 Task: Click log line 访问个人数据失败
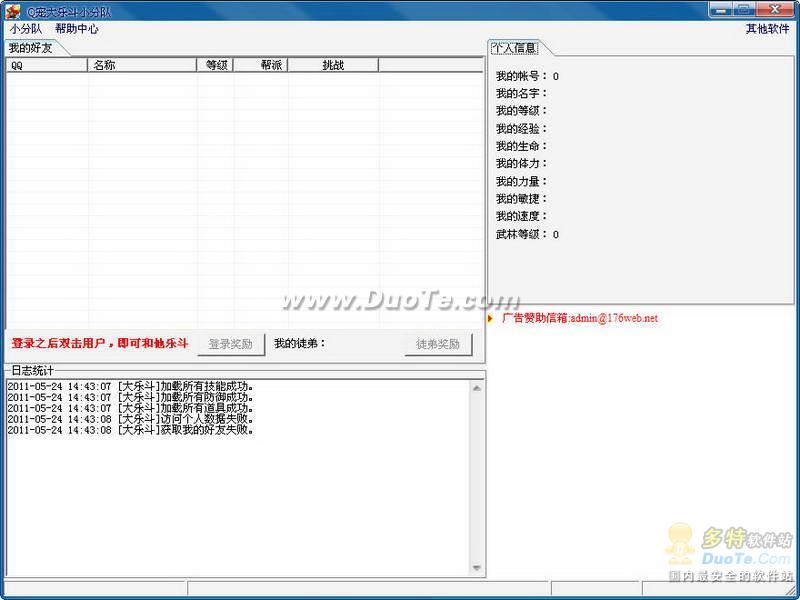131,419
